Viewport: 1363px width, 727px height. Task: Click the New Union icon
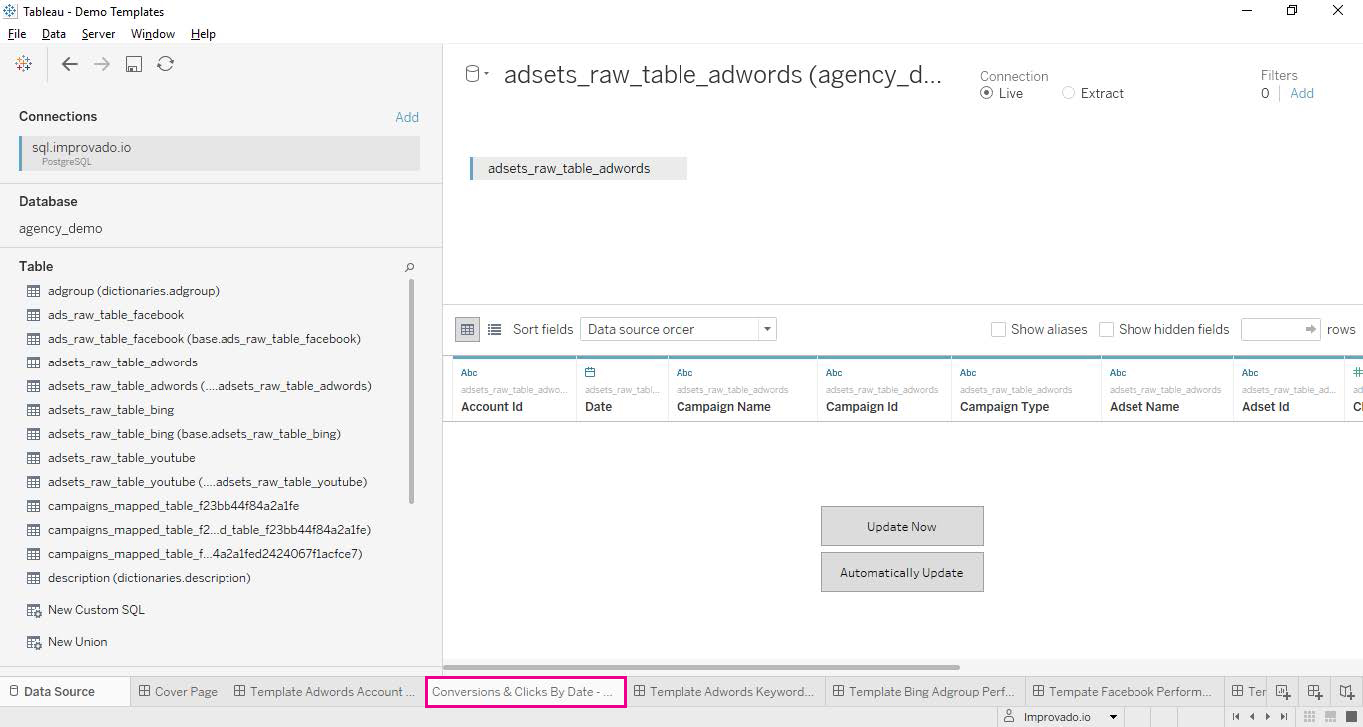(34, 642)
